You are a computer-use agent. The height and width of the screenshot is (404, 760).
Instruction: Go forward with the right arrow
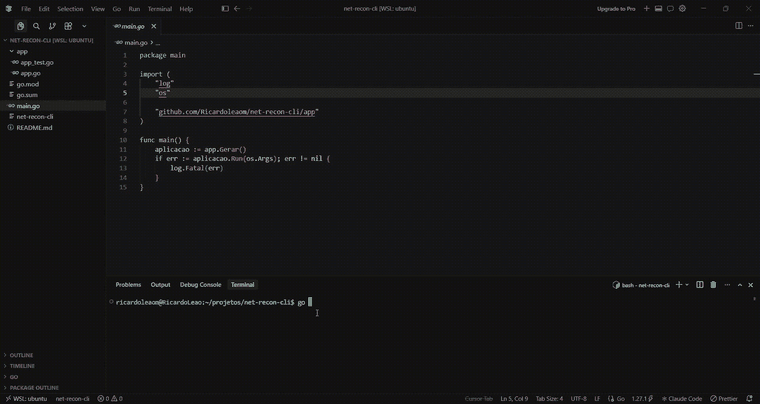(249, 9)
